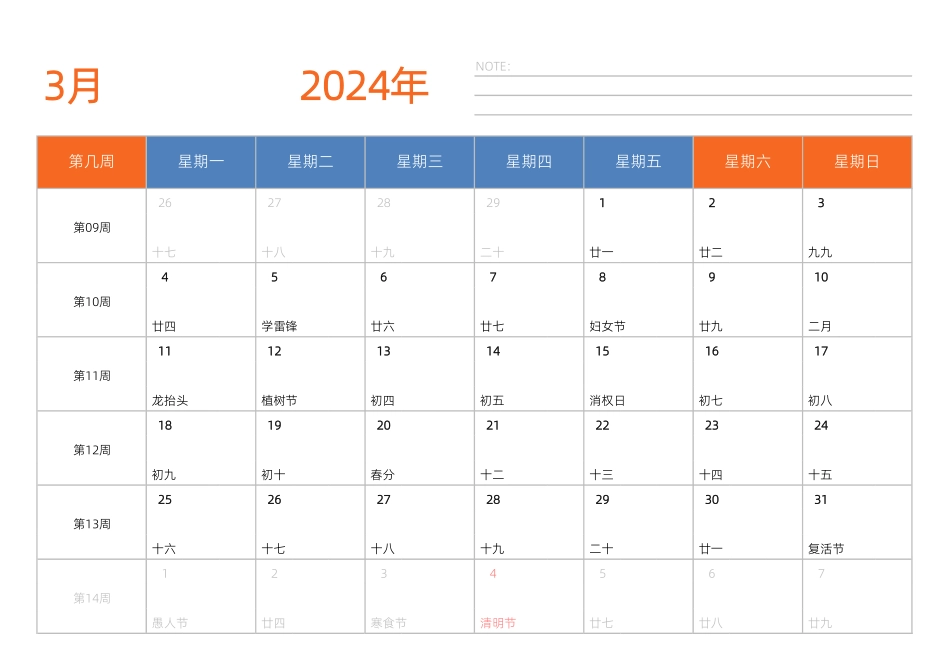950x672 pixels.
Task: Click the "十五" lunar label
Action: [820, 475]
